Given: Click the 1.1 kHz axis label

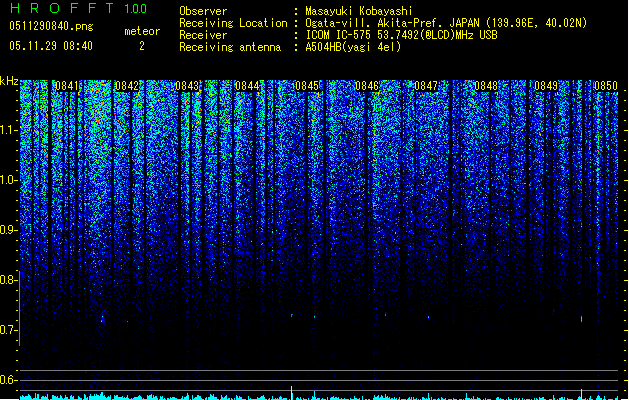Looking at the screenshot, I should point(9,130).
